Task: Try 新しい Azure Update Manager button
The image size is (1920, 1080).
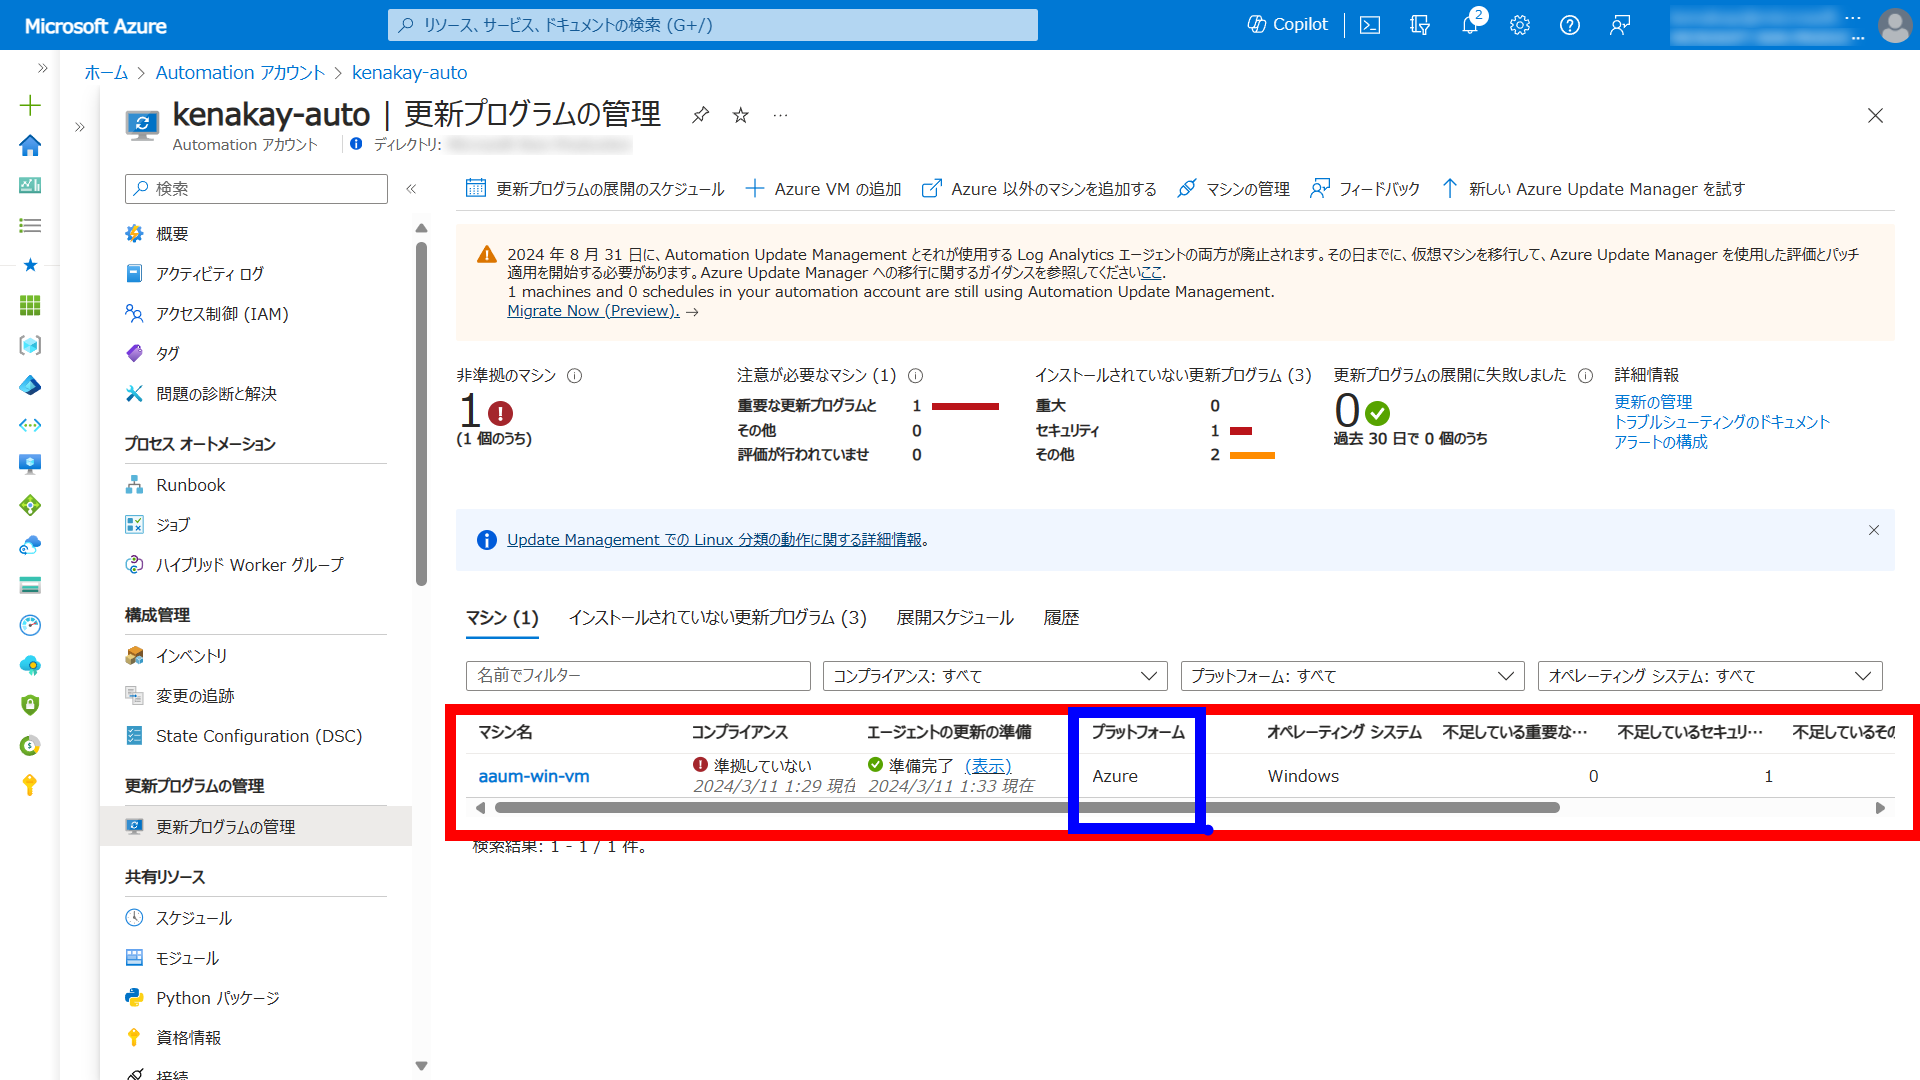Action: pyautogui.click(x=1592, y=189)
